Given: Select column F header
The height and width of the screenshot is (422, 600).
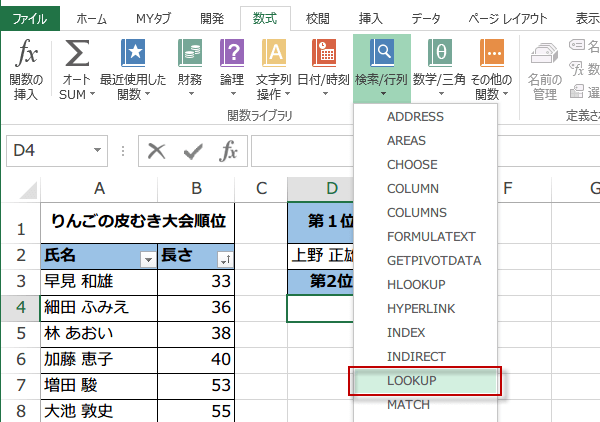Looking at the screenshot, I should (x=524, y=189).
